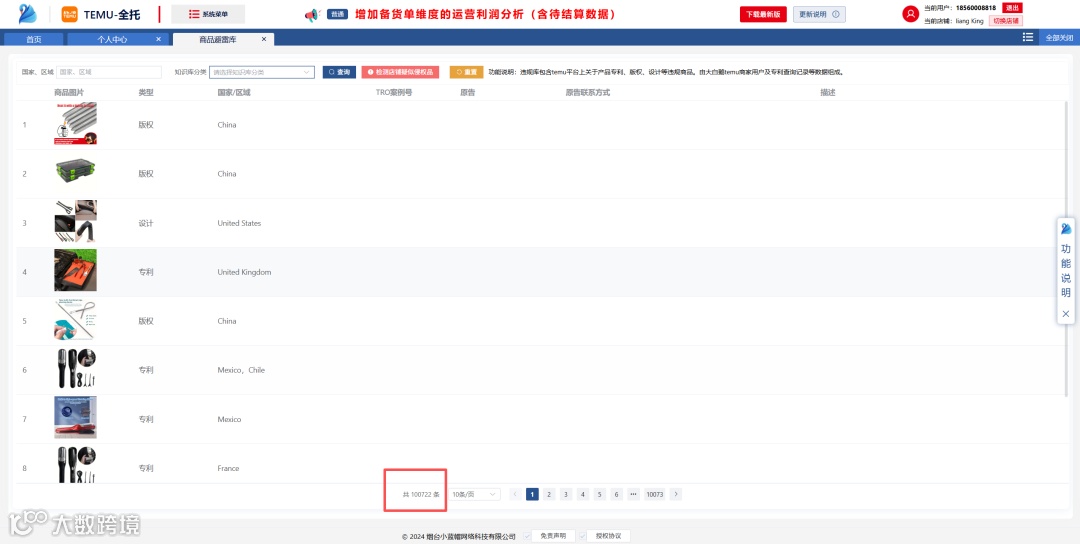Open the 功能说明 side panel
The height and width of the screenshot is (544, 1080).
click(1066, 271)
